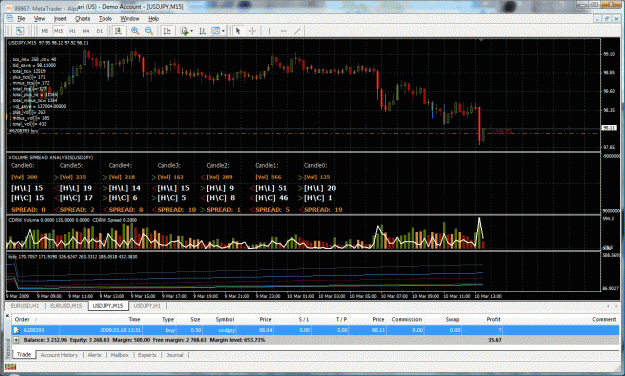This screenshot has height=376, width=625.
Task: Switch to the EURUSD,M15 chart tab
Action: tap(66, 306)
